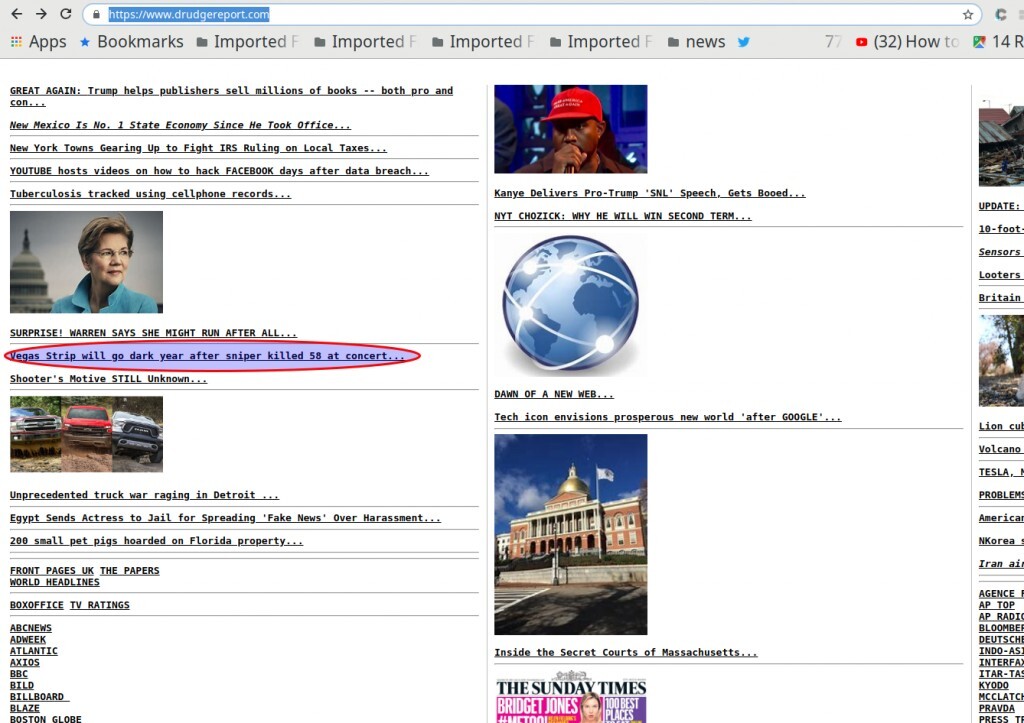Open the 'news' bookmarks folder
1024x723 pixels.
click(696, 42)
